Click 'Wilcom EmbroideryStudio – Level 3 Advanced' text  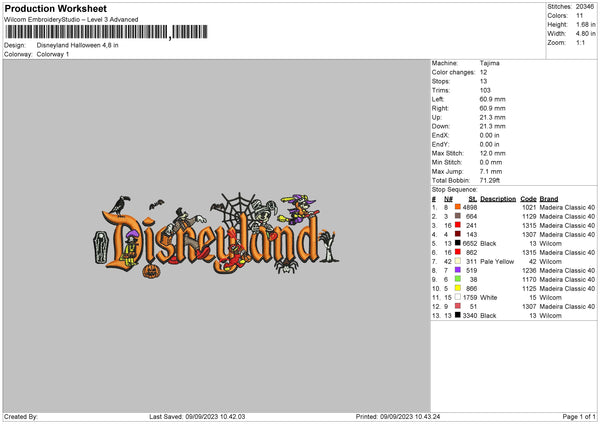point(71,20)
